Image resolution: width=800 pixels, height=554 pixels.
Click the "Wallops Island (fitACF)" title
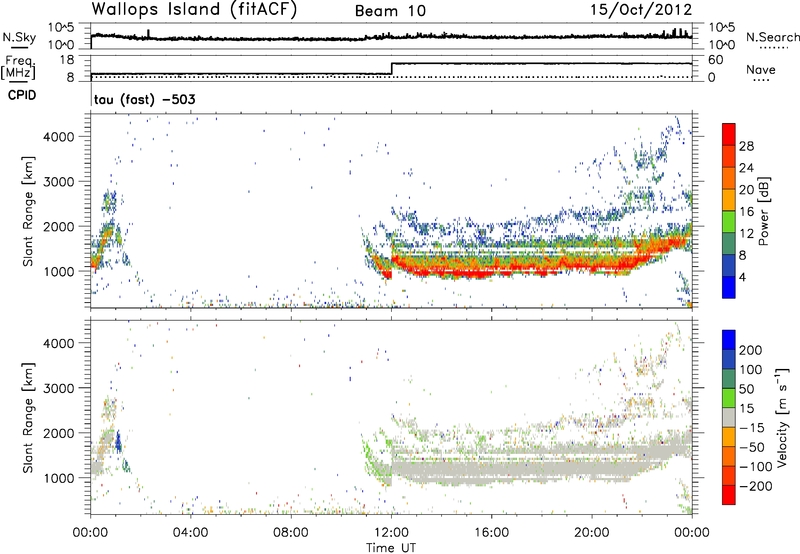[x=194, y=10]
